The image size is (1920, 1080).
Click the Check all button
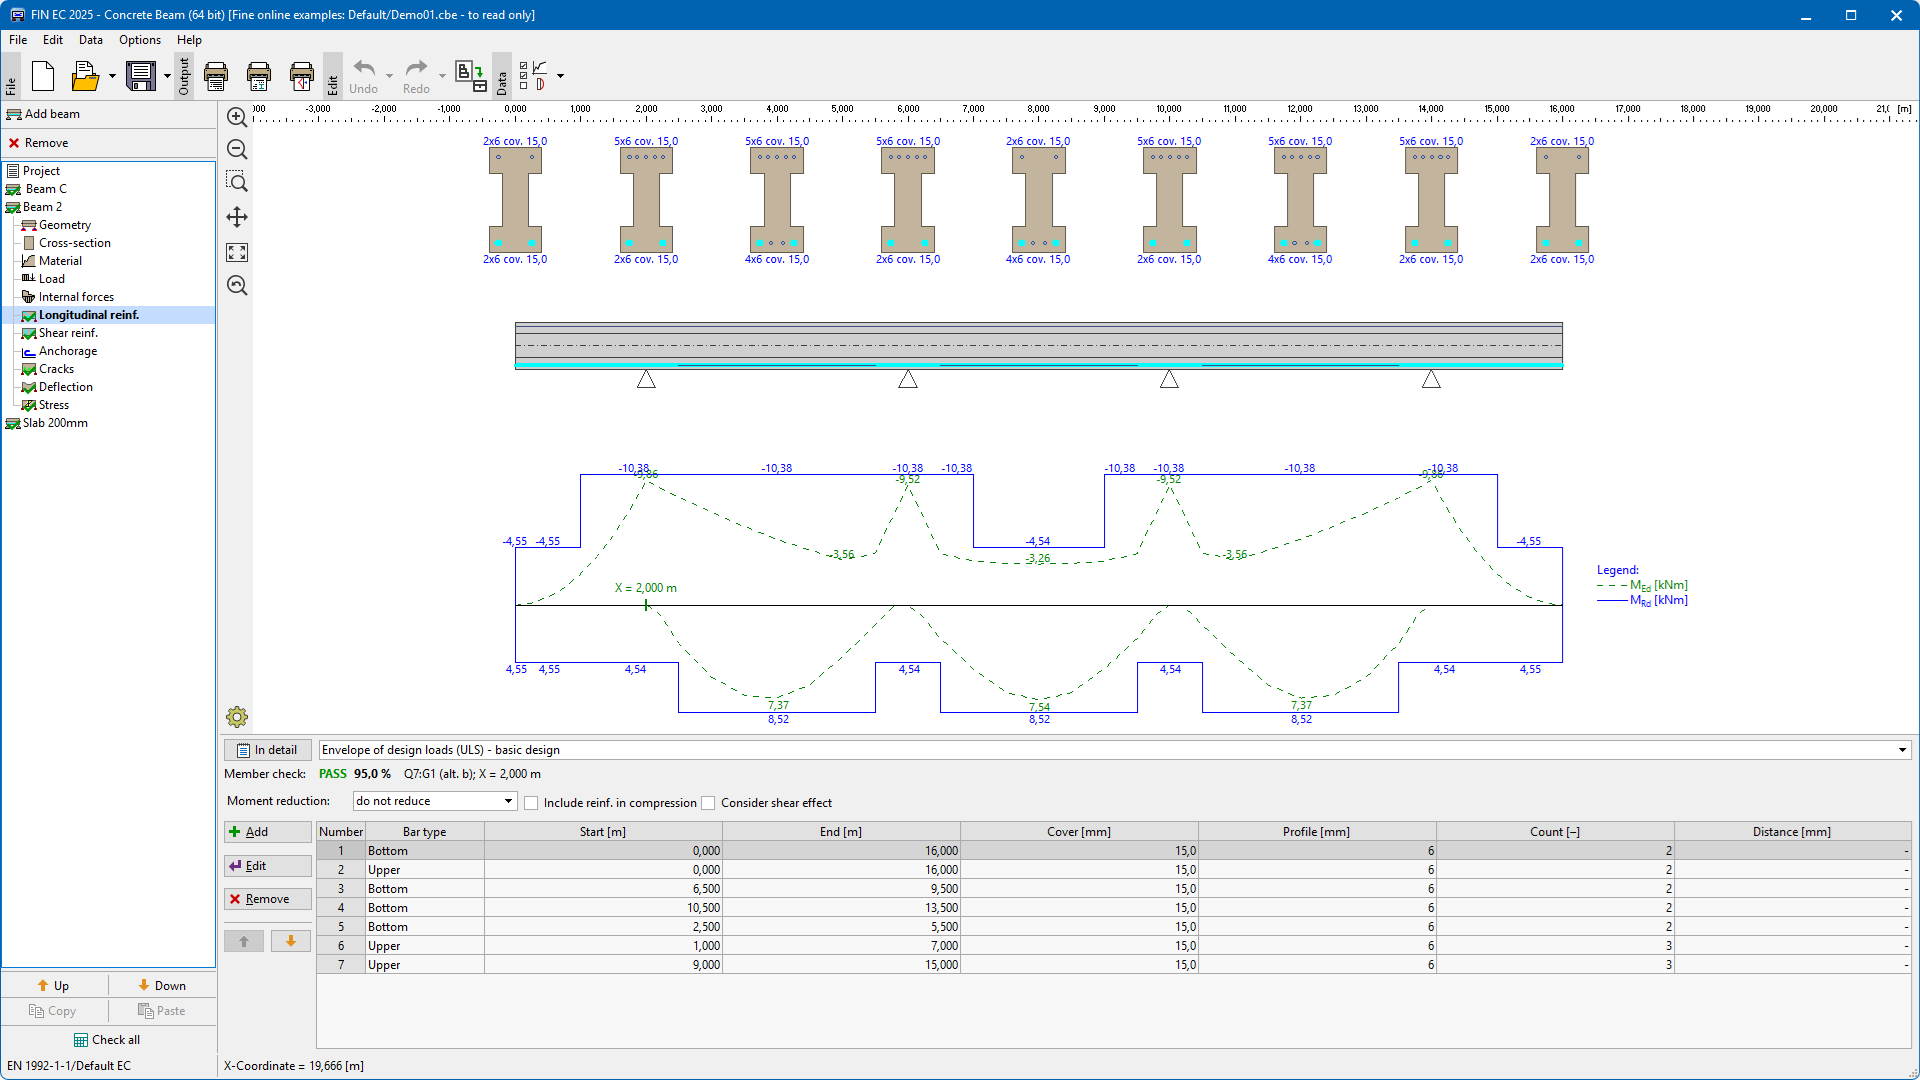point(107,1040)
